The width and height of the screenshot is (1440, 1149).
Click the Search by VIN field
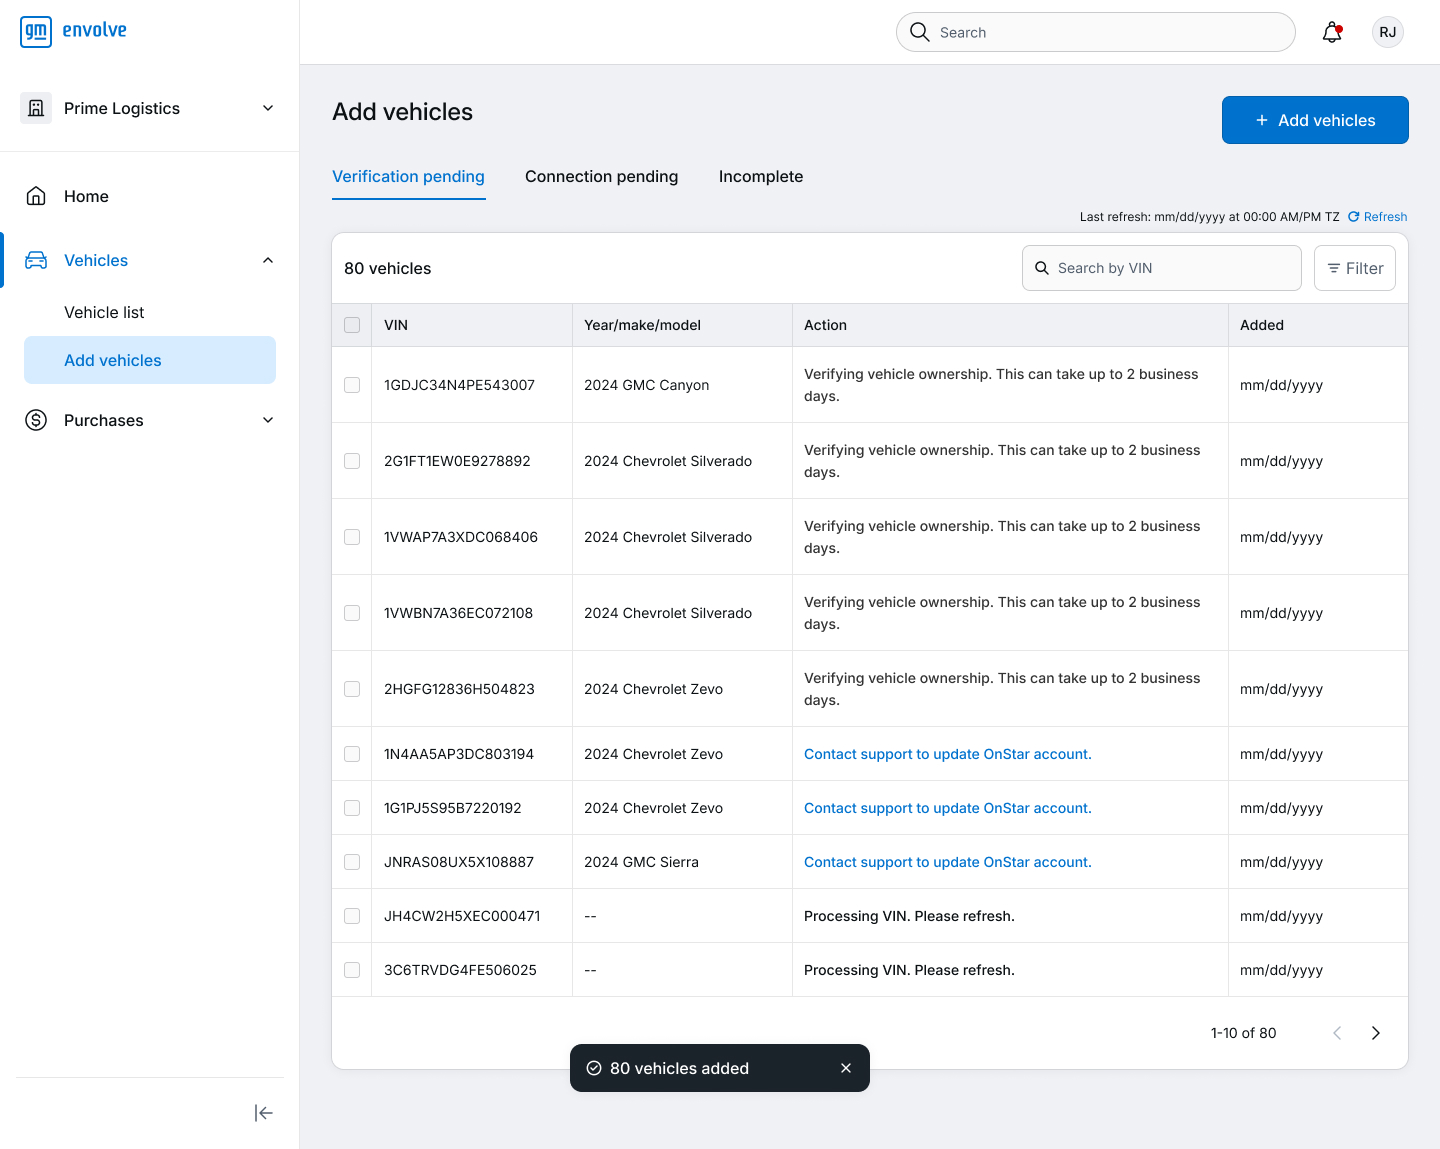coord(1162,268)
